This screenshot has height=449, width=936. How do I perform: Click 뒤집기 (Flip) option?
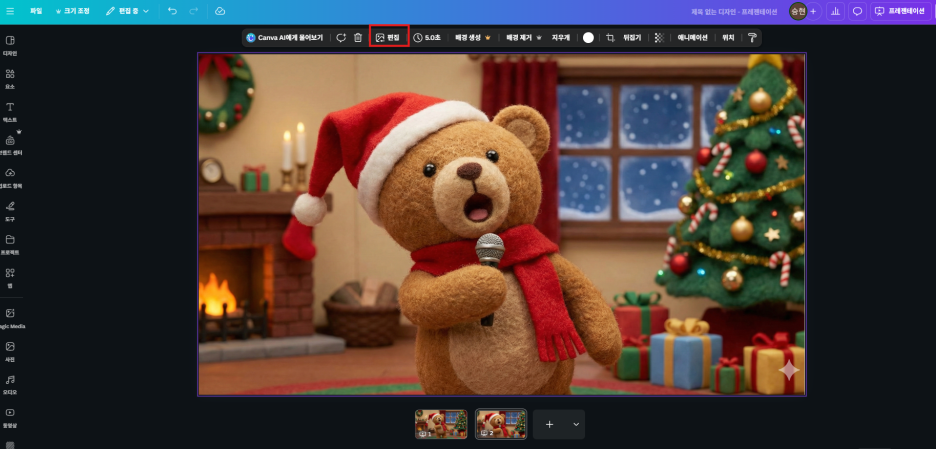(x=632, y=38)
